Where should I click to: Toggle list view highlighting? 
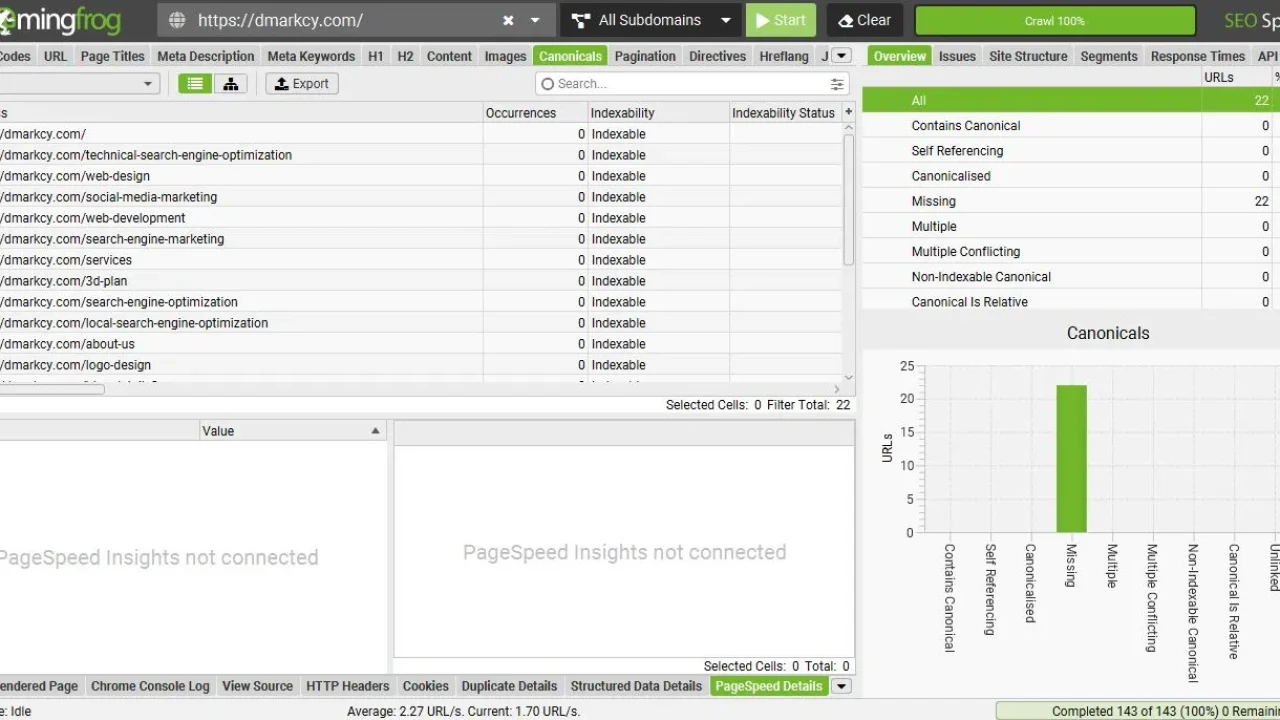[x=195, y=83]
